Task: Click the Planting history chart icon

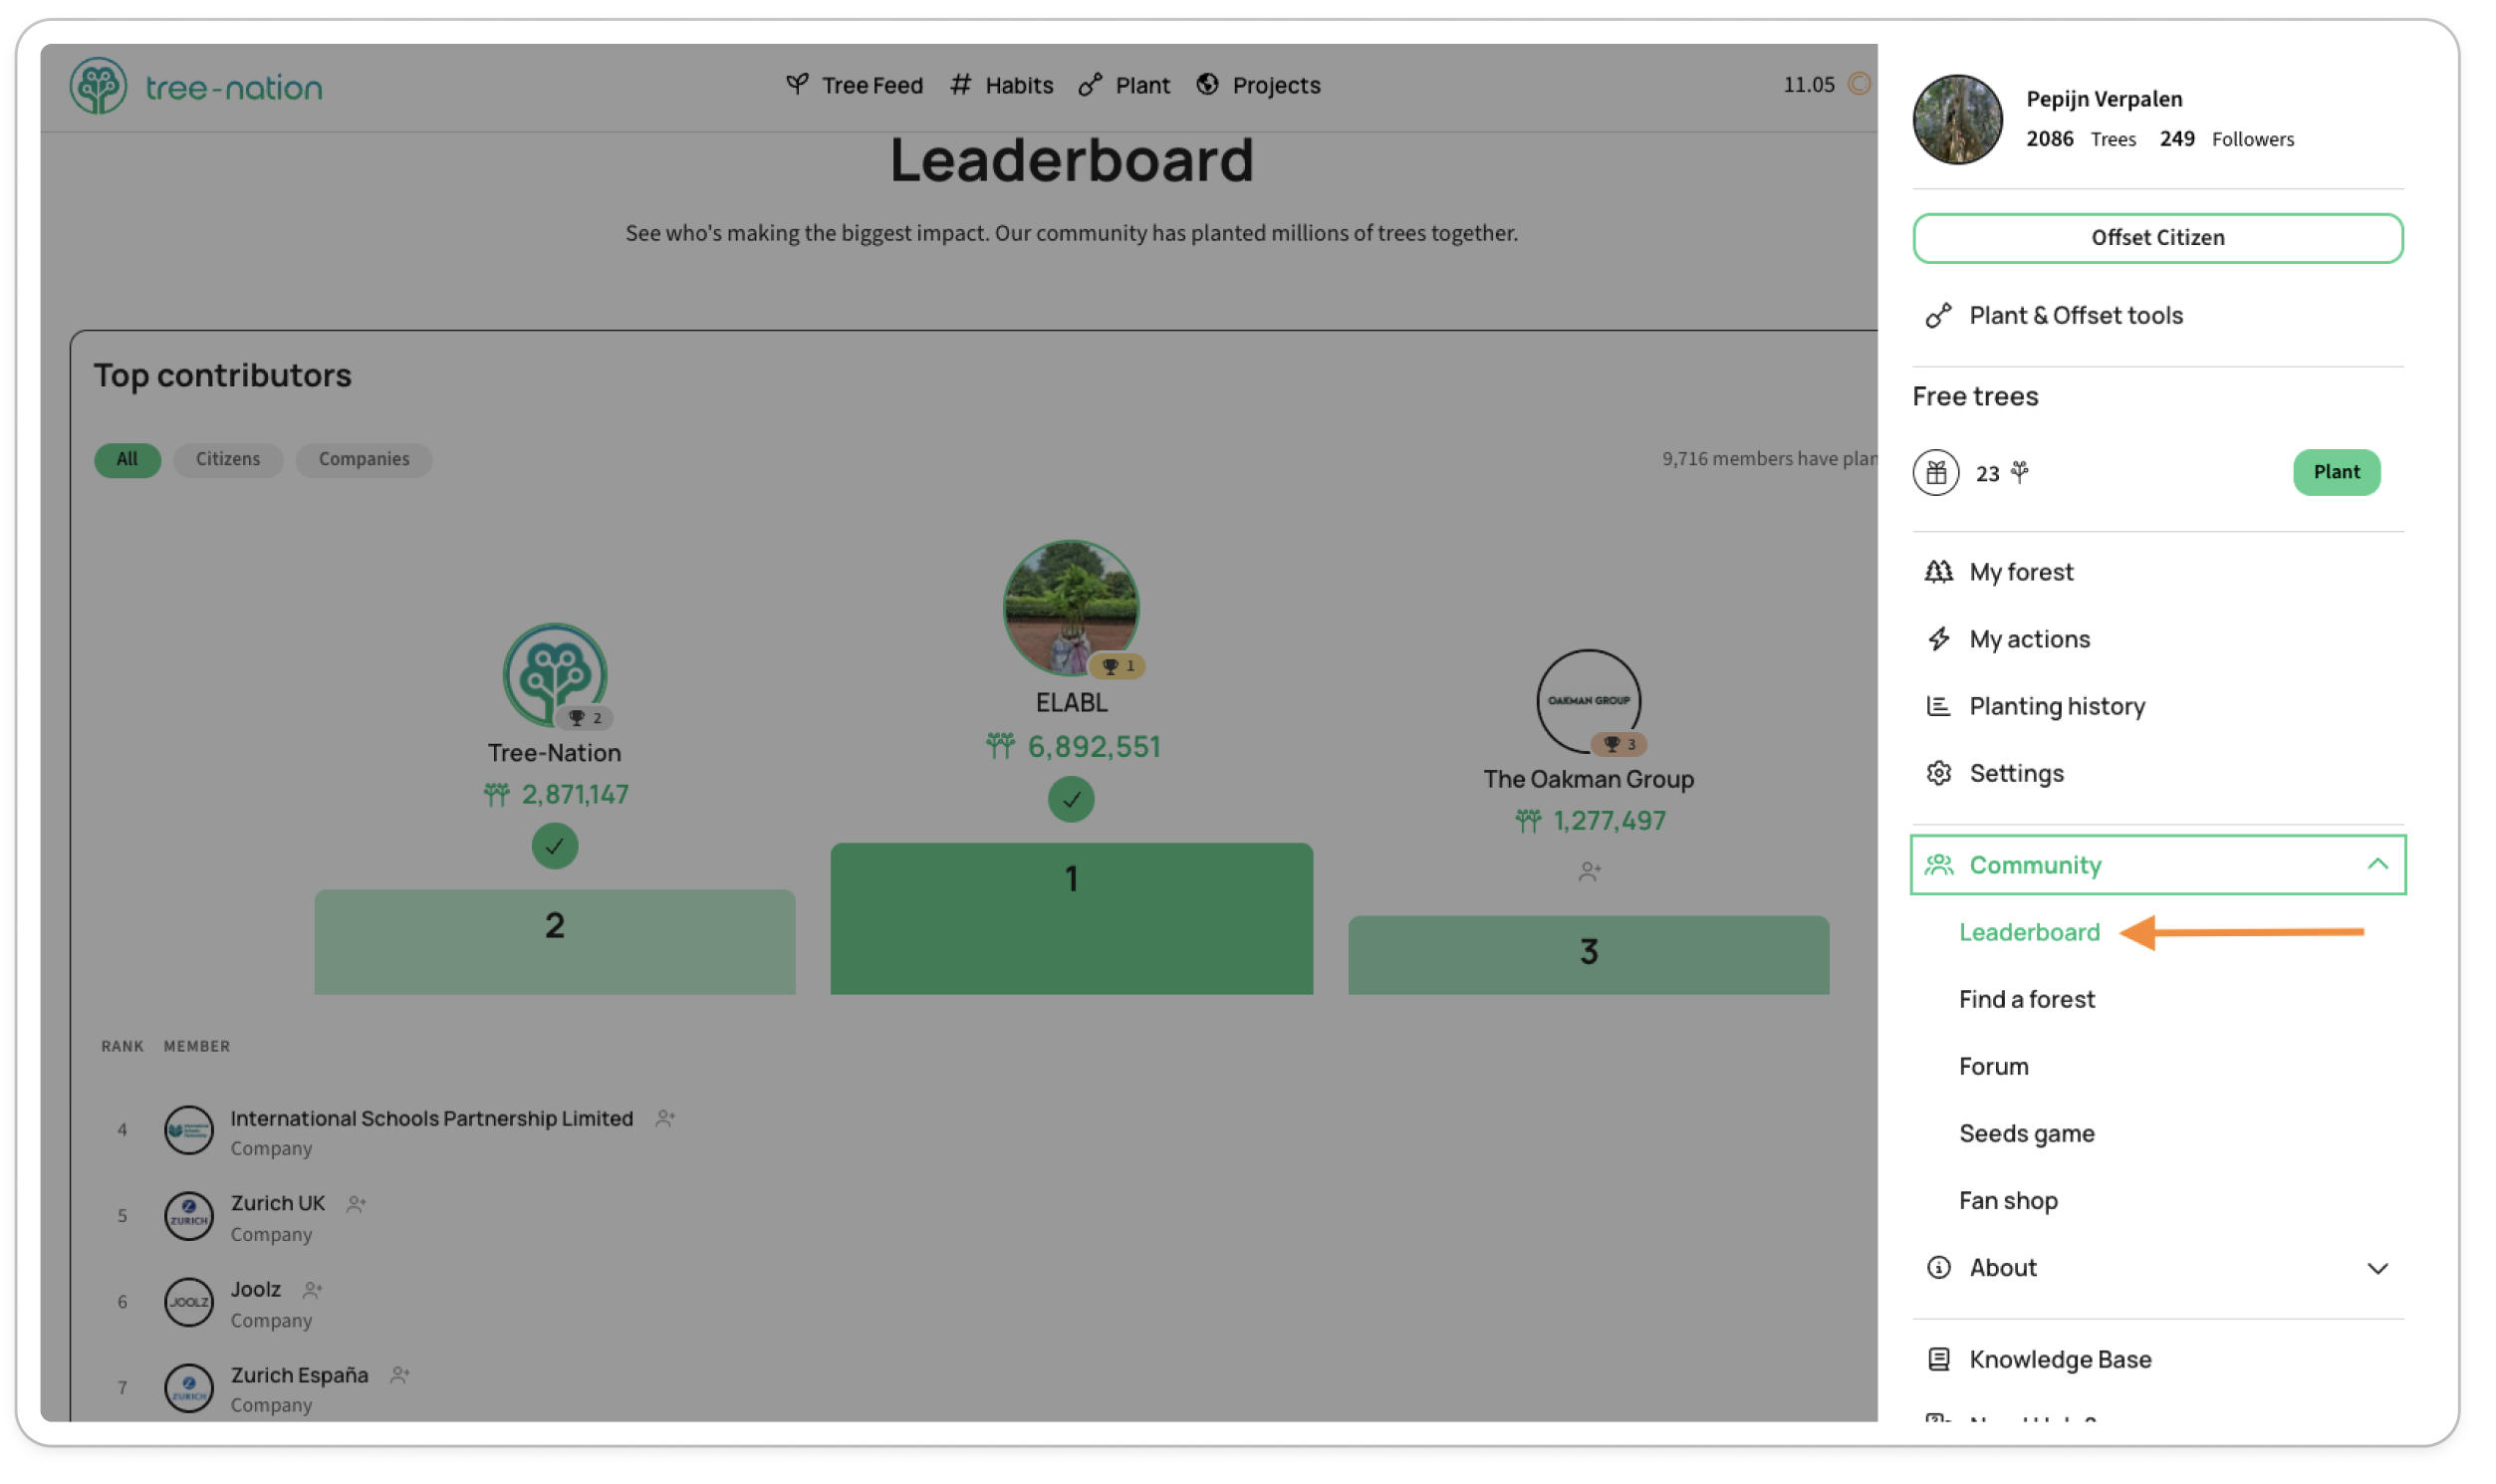Action: (1939, 706)
